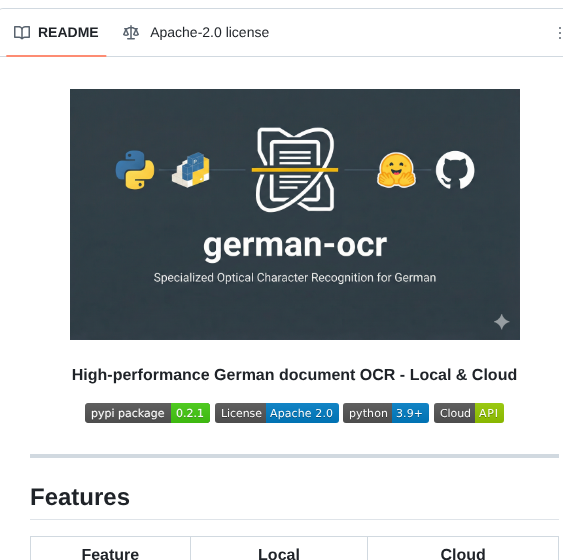Click the License Apache 2.0 badge

click(x=277, y=413)
